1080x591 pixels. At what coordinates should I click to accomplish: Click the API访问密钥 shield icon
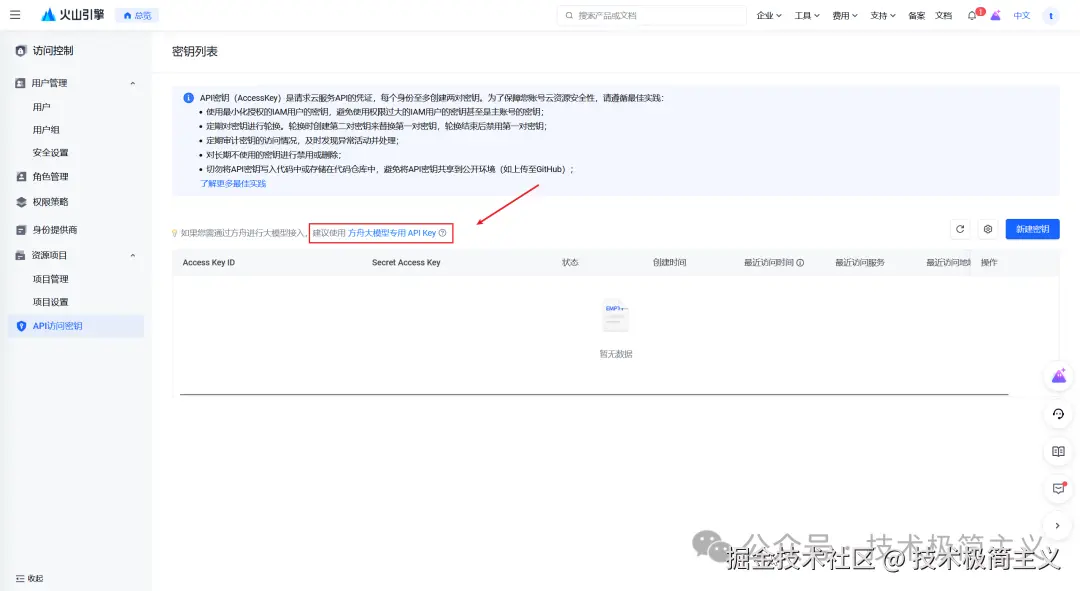[x=21, y=326]
